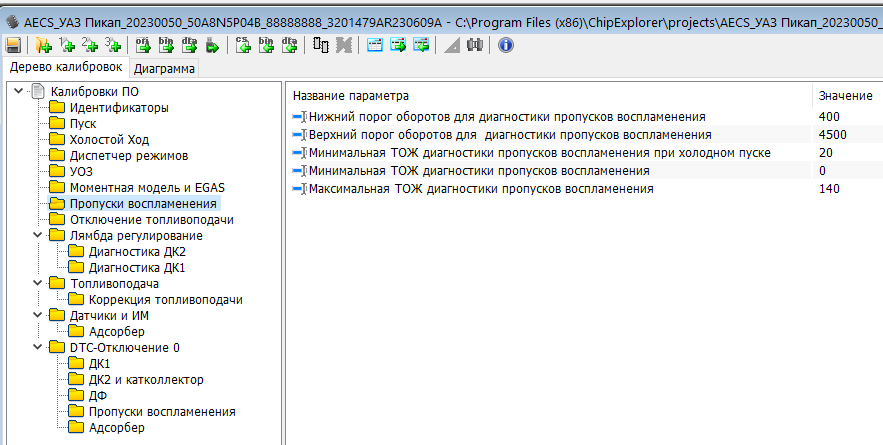
Task: Click the save (floppy disk) toolbar icon
Action: tap(13, 45)
